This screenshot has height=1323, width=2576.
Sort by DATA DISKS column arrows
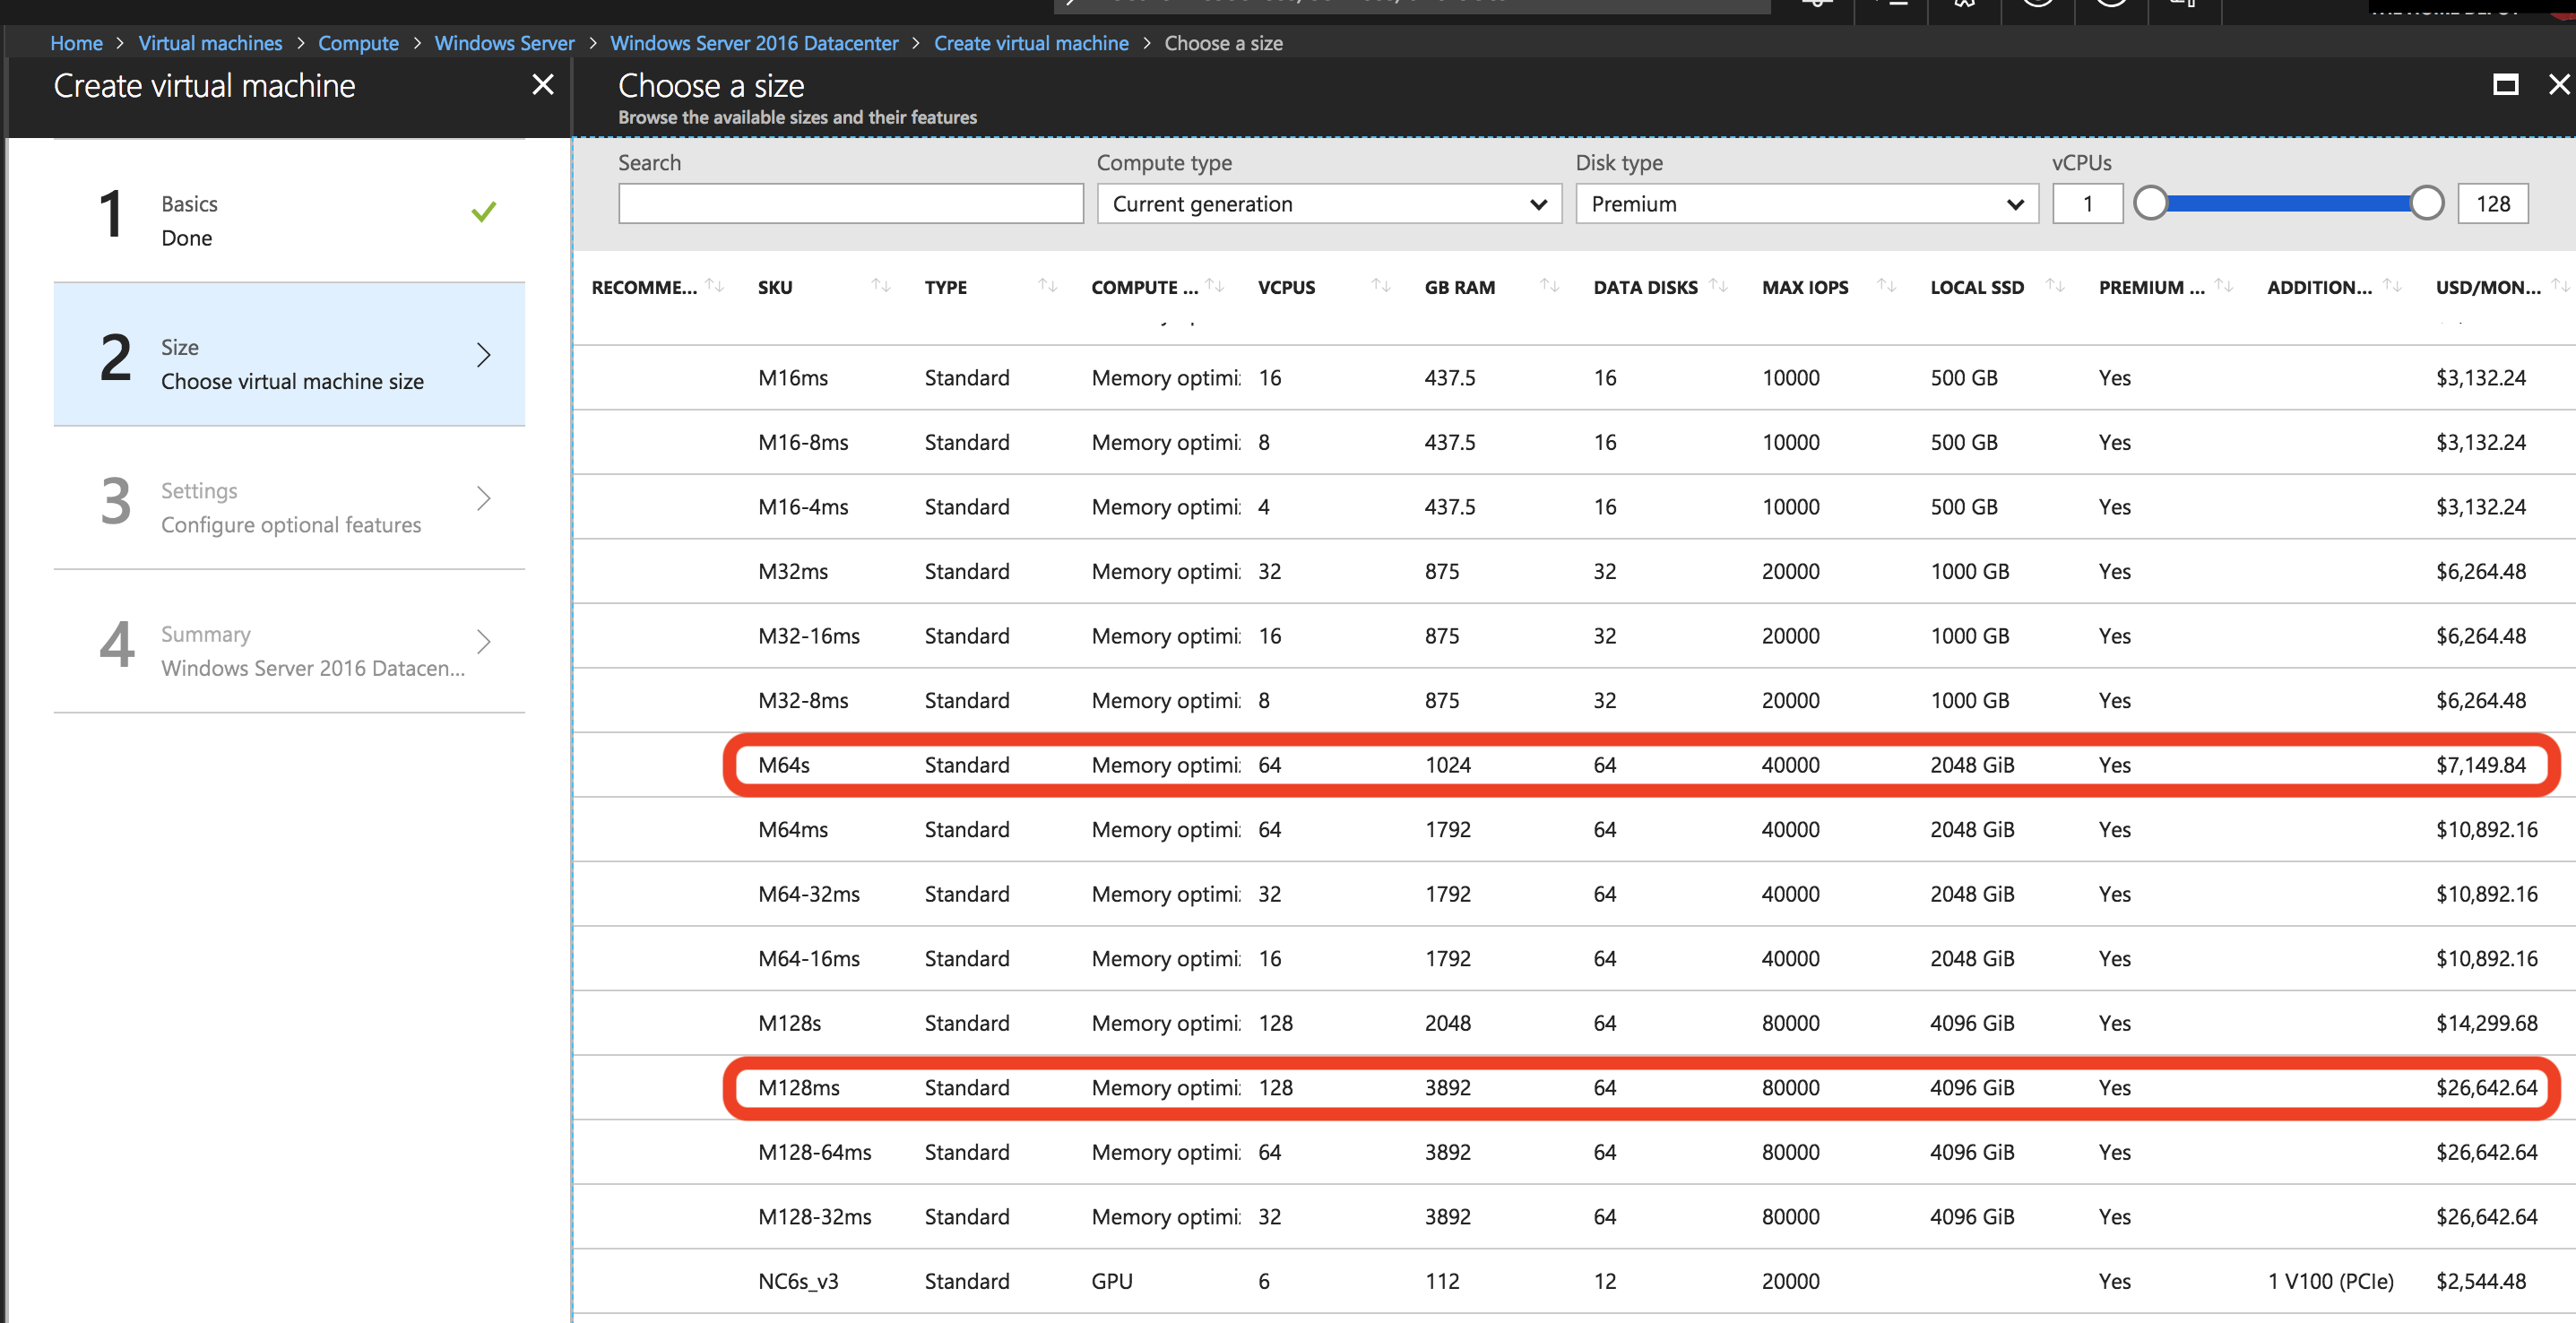click(x=1719, y=286)
